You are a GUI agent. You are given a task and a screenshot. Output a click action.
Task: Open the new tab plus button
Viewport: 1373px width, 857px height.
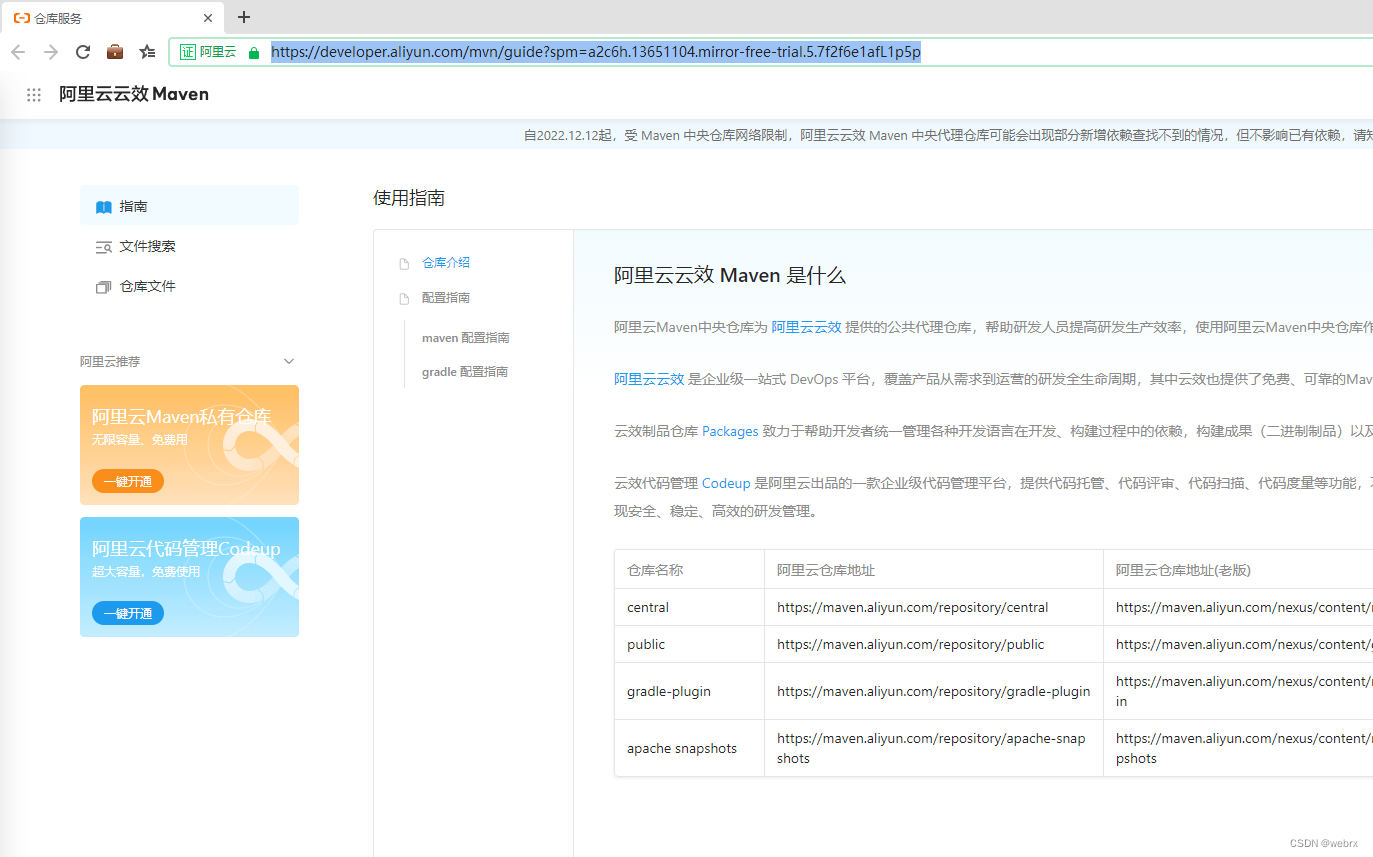click(244, 17)
